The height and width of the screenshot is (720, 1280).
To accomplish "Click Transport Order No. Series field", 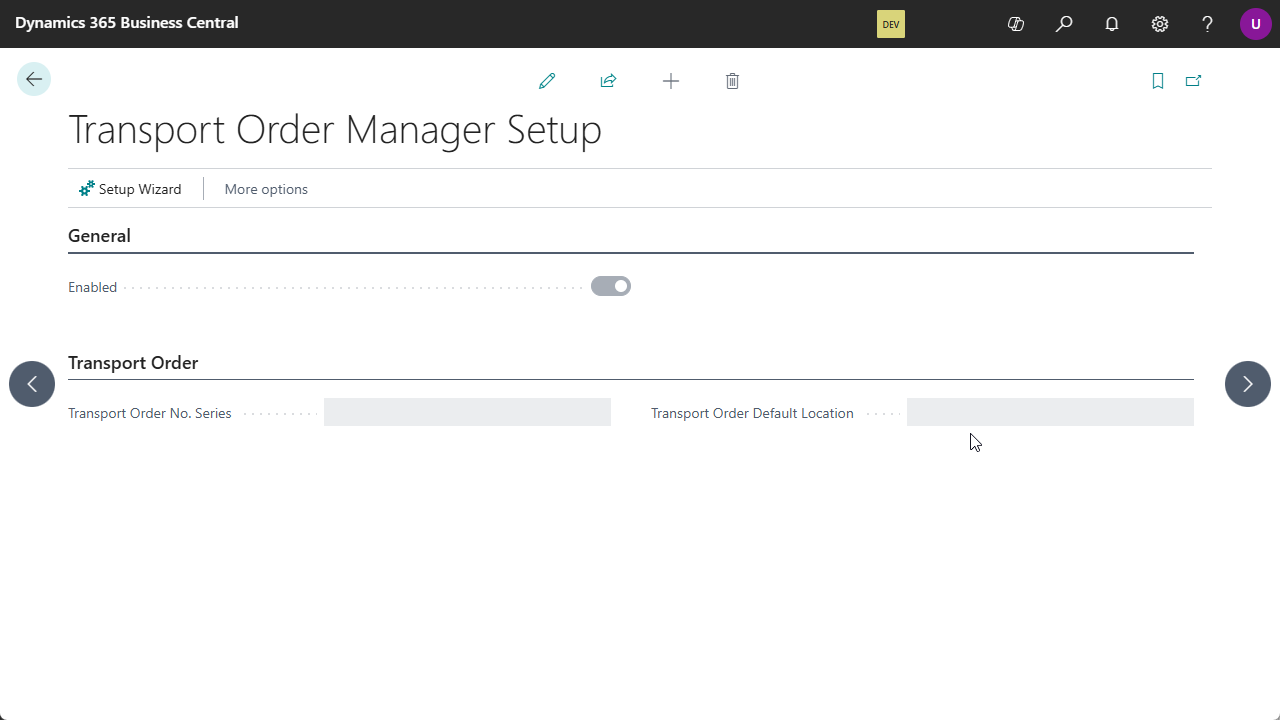I will [x=467, y=412].
